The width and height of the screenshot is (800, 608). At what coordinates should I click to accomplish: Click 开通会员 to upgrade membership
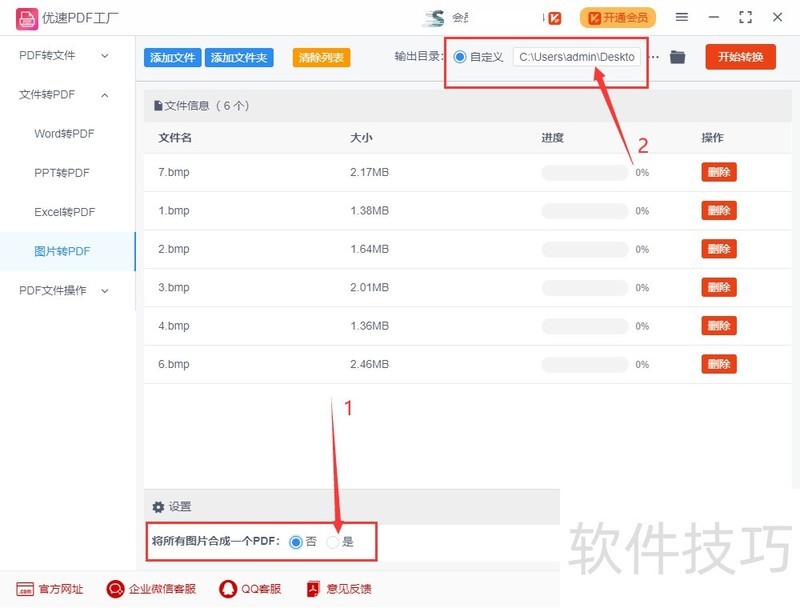[617, 17]
